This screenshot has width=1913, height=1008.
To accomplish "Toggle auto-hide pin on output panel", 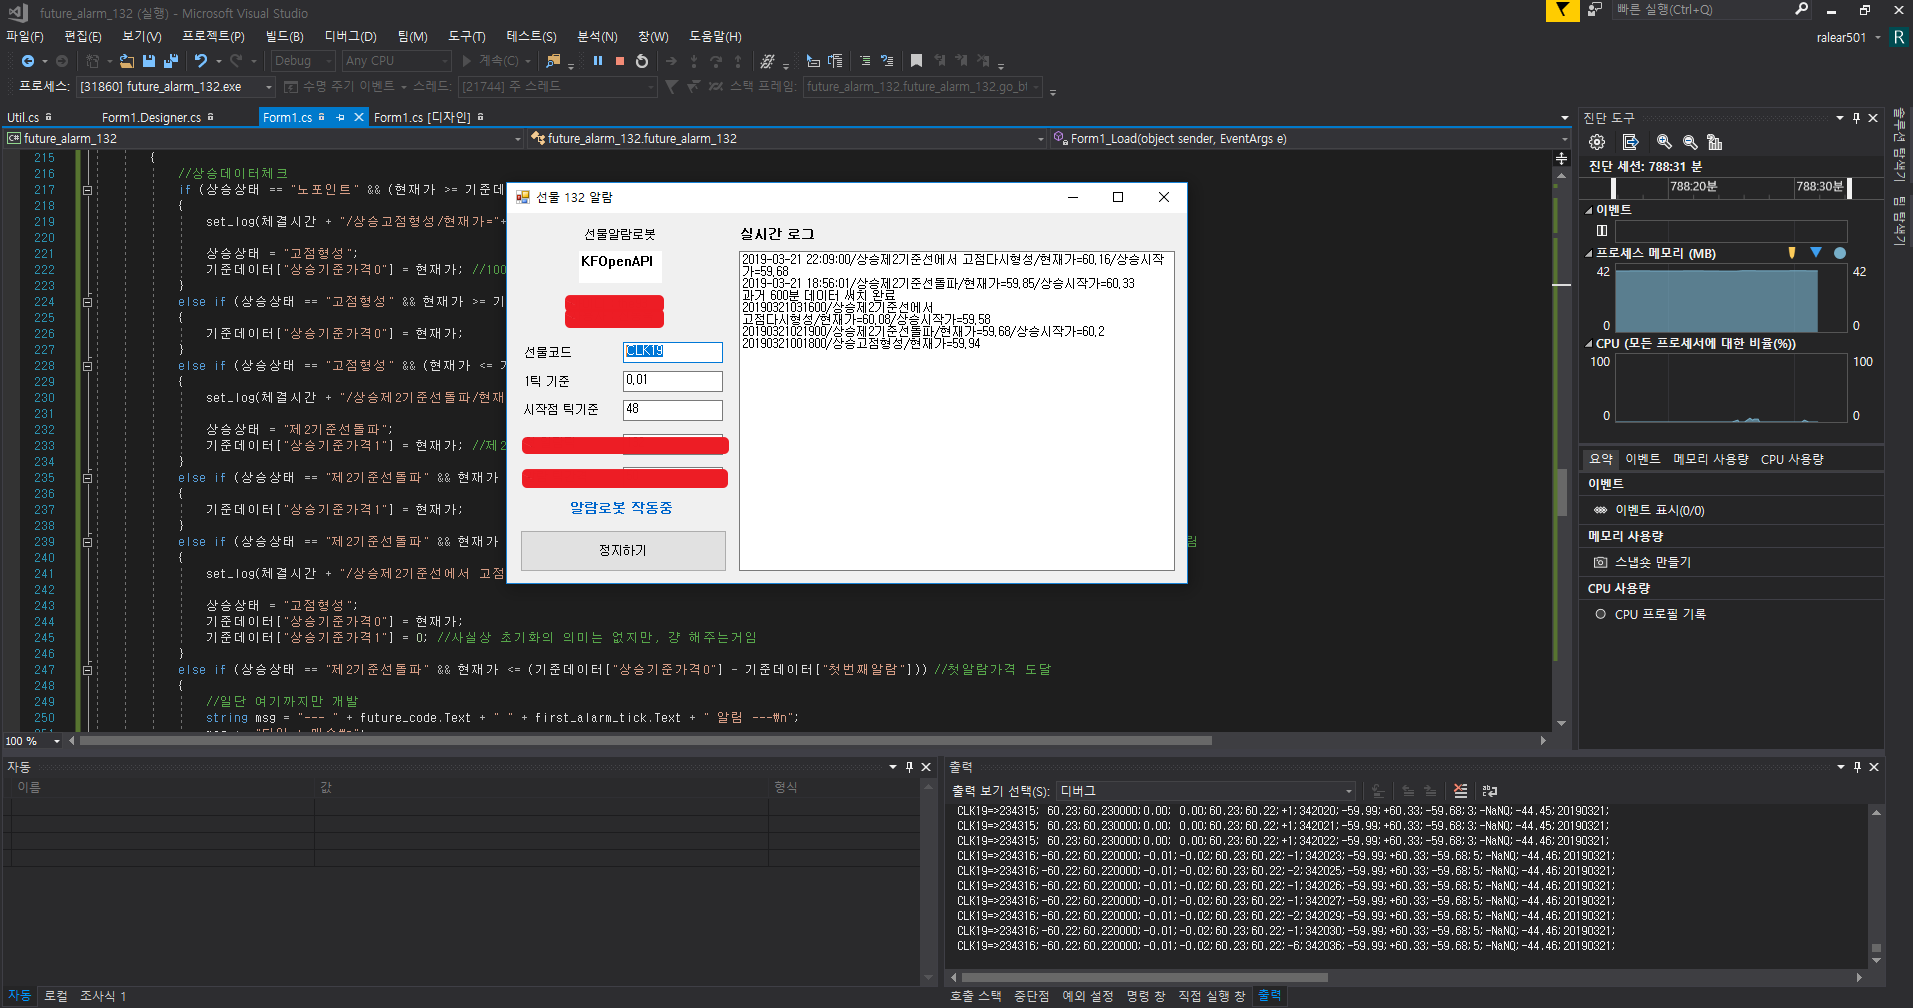I will point(1857,767).
